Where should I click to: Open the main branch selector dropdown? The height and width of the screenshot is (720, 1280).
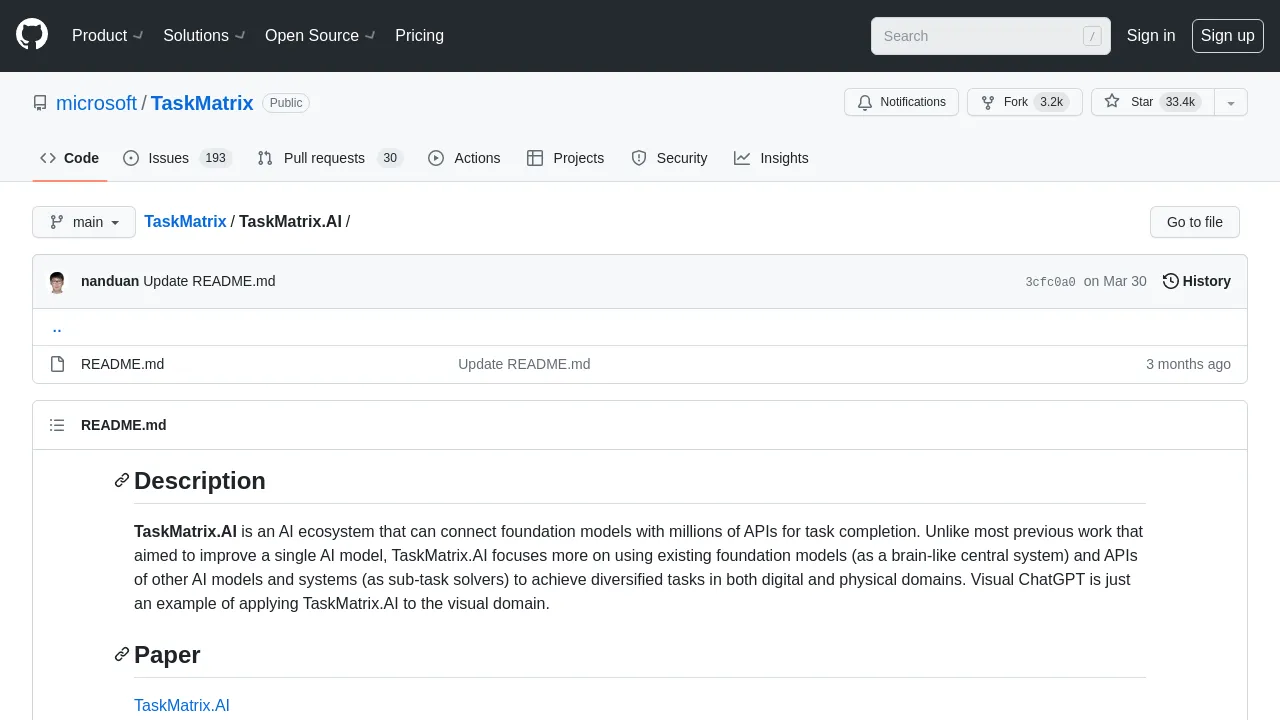click(x=84, y=222)
